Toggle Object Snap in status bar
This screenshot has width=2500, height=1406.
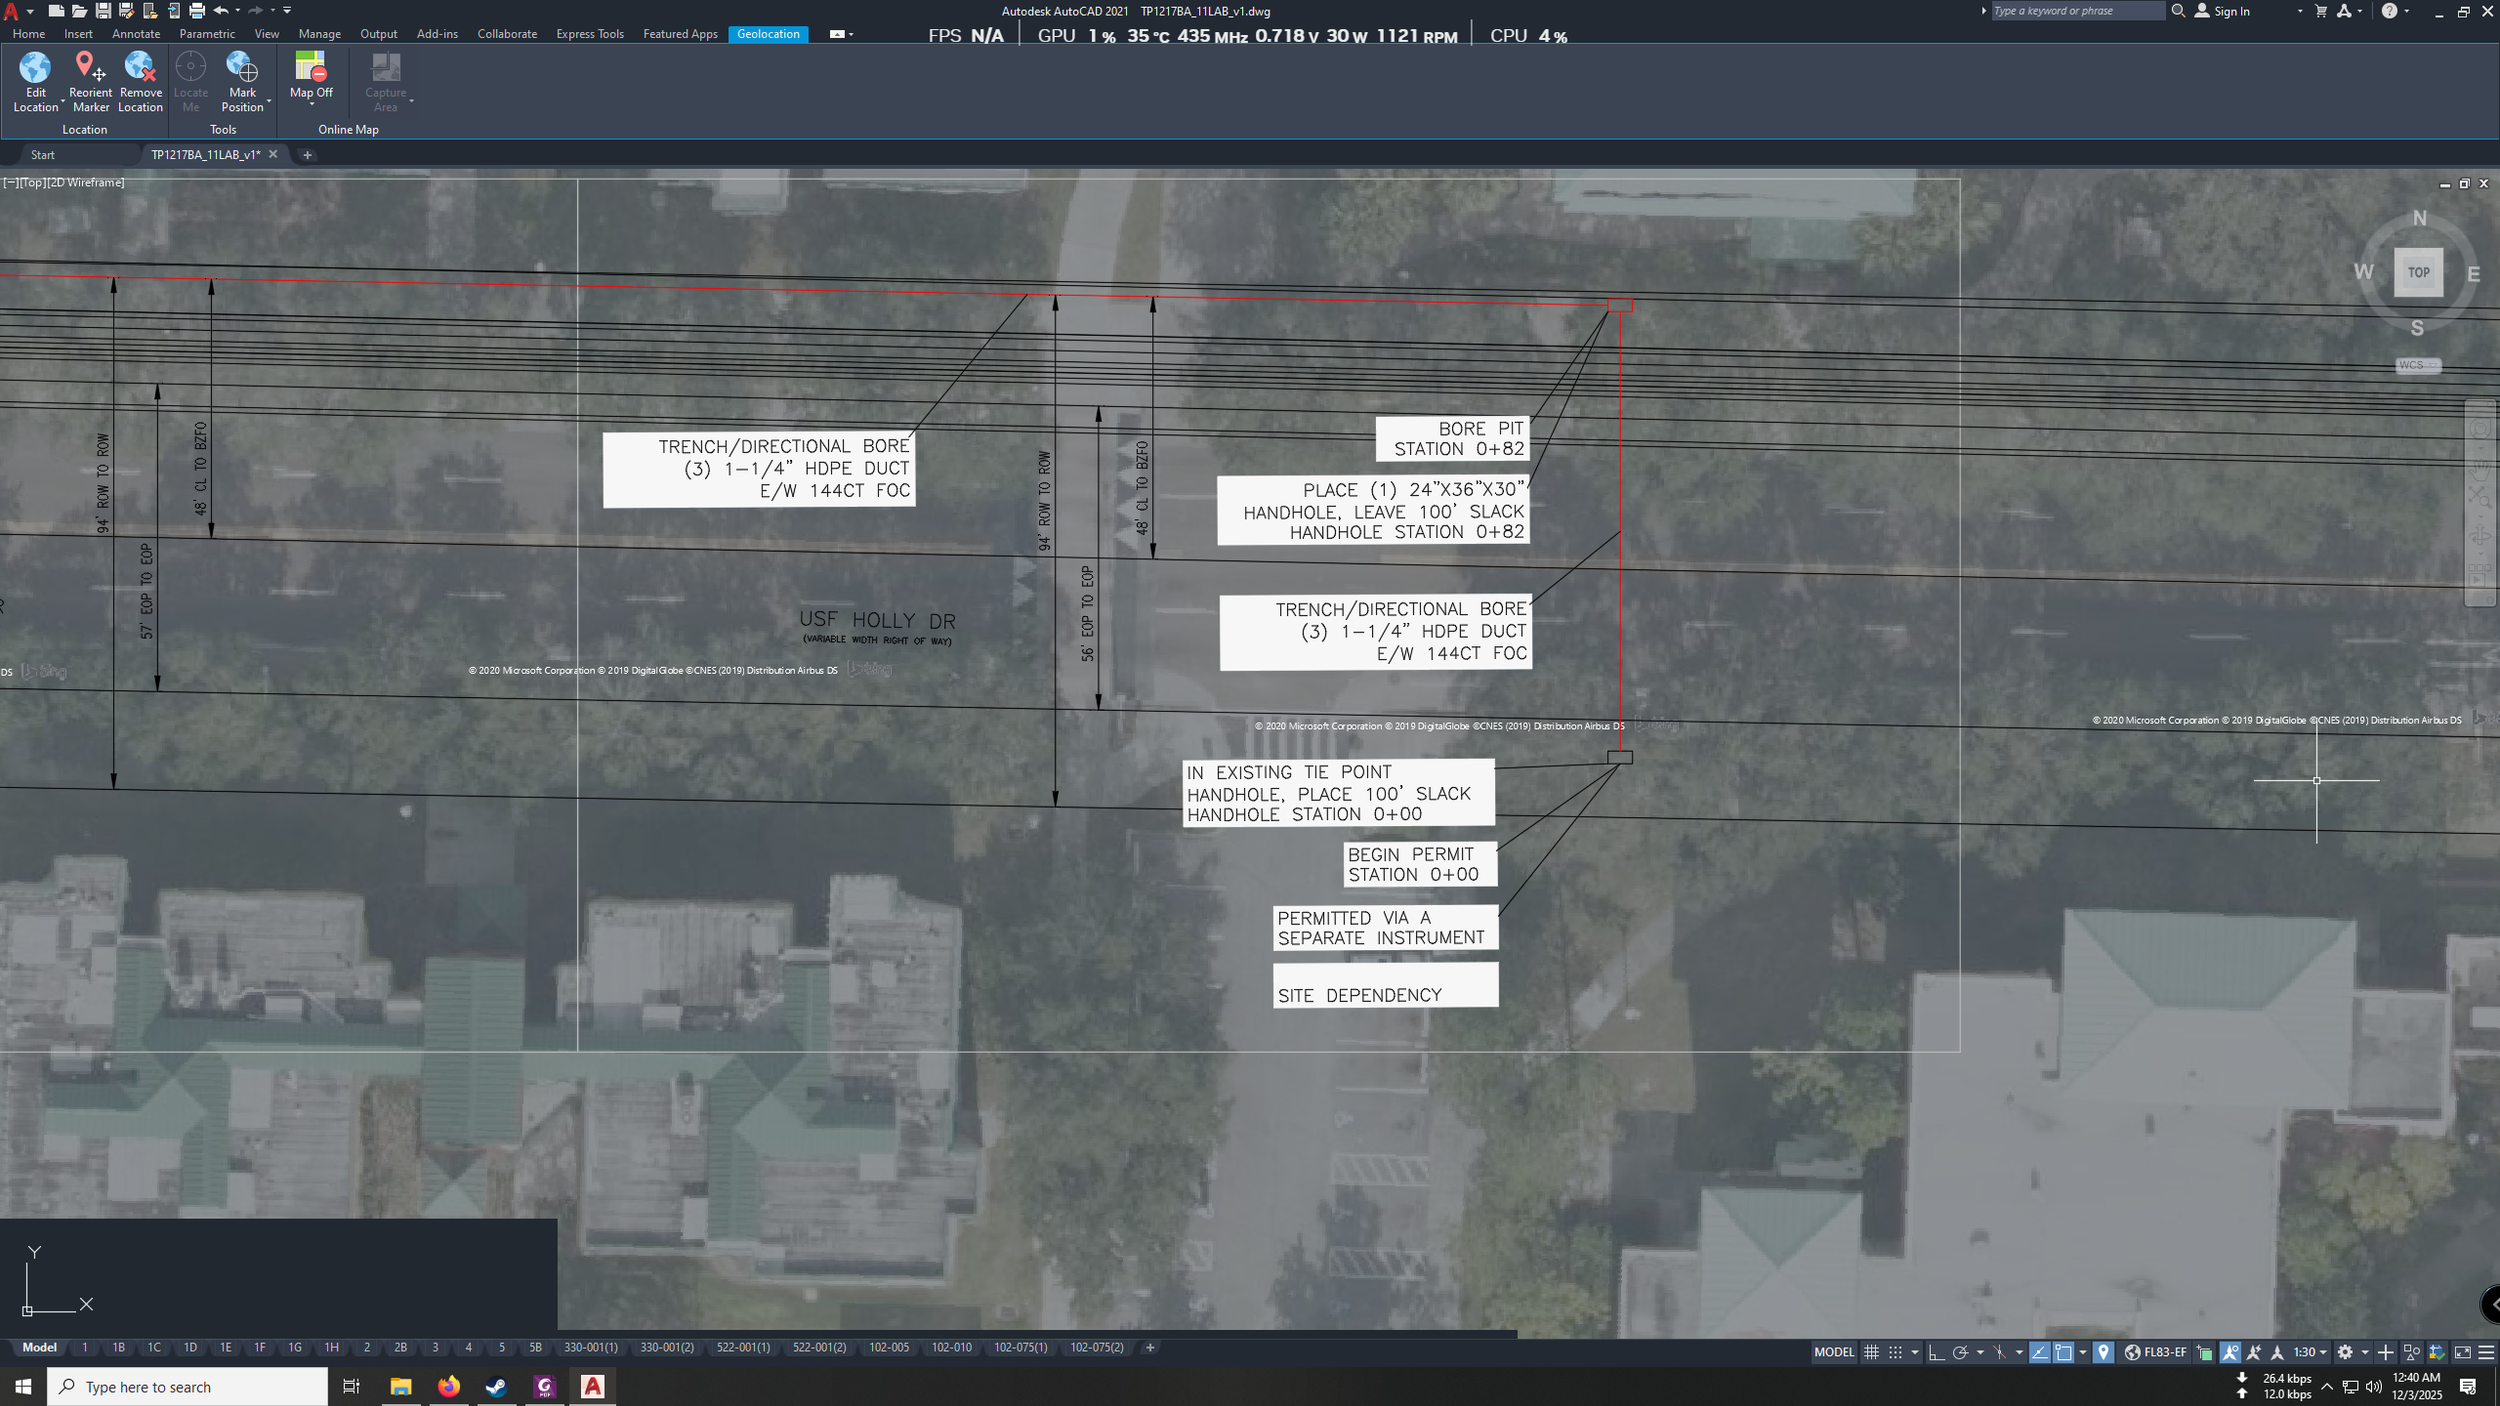(x=2064, y=1352)
